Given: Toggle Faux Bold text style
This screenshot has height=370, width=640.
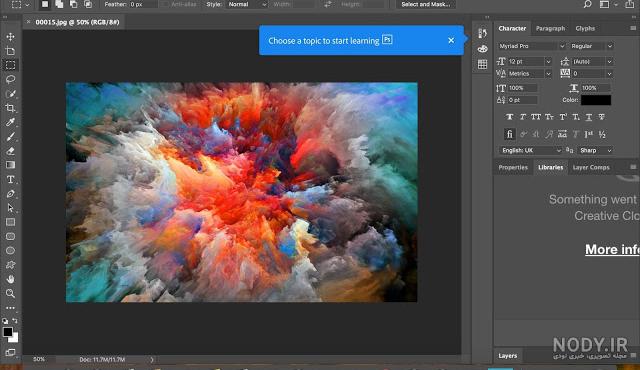Looking at the screenshot, I should 509,117.
